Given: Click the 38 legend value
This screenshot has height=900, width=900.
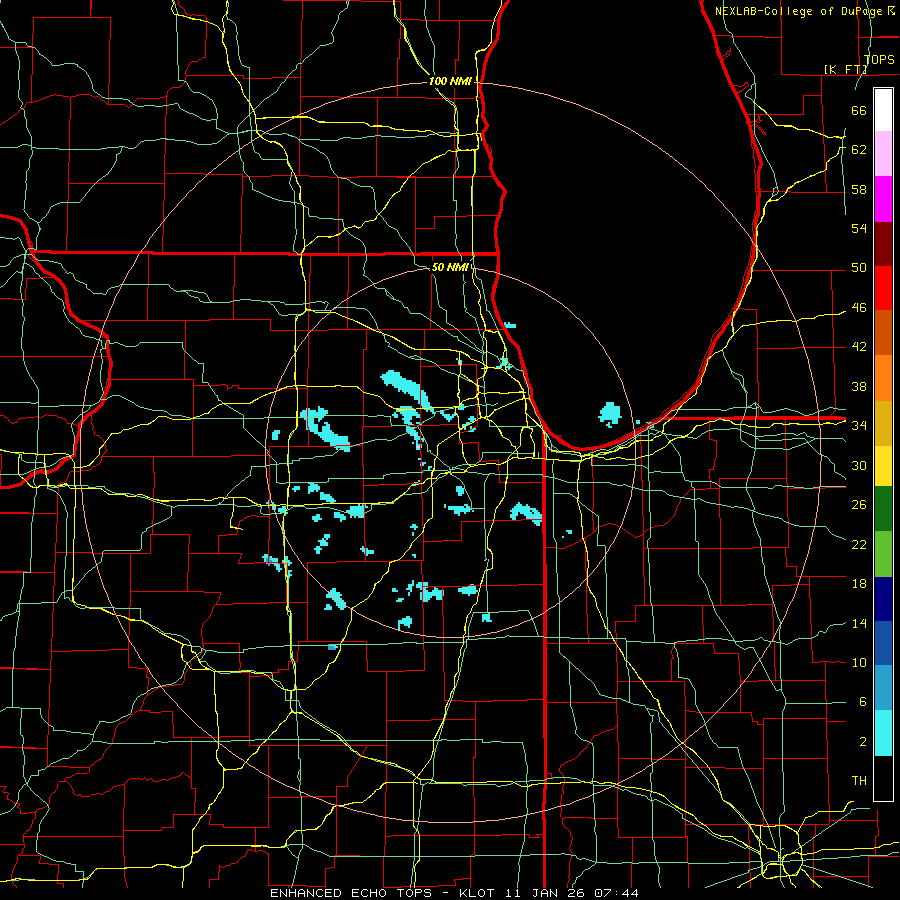Looking at the screenshot, I should [859, 386].
